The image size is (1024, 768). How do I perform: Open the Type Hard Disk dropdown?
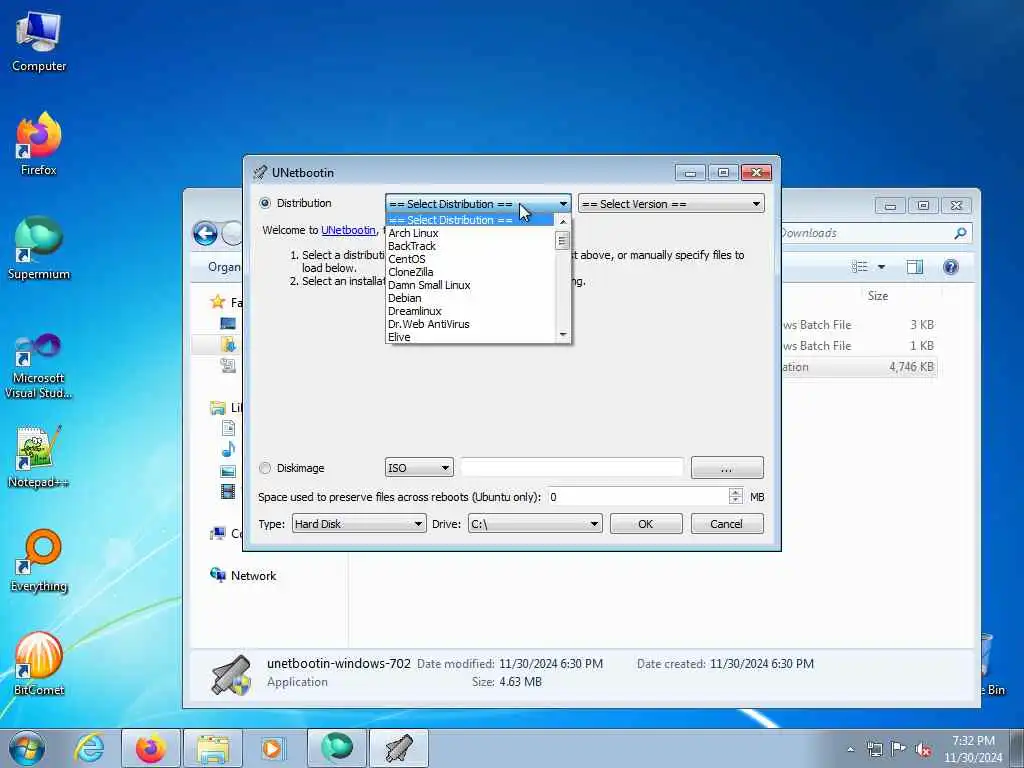359,524
